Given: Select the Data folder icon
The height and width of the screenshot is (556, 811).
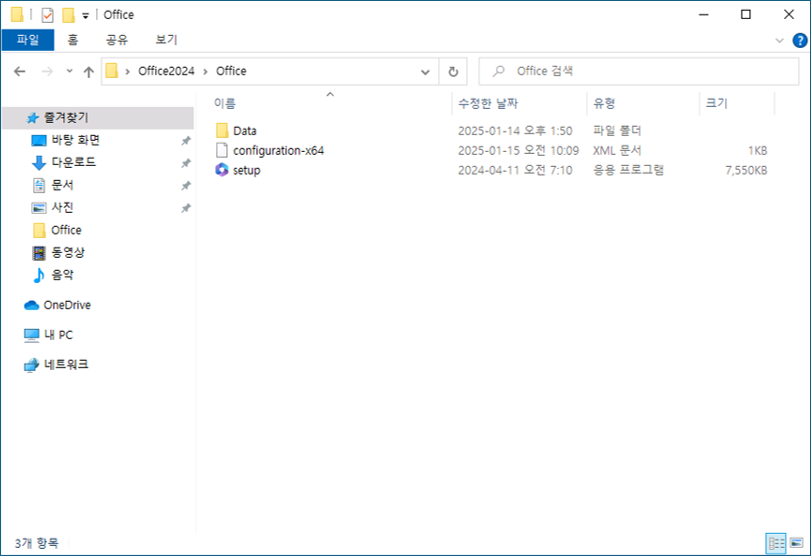Looking at the screenshot, I should pos(222,130).
